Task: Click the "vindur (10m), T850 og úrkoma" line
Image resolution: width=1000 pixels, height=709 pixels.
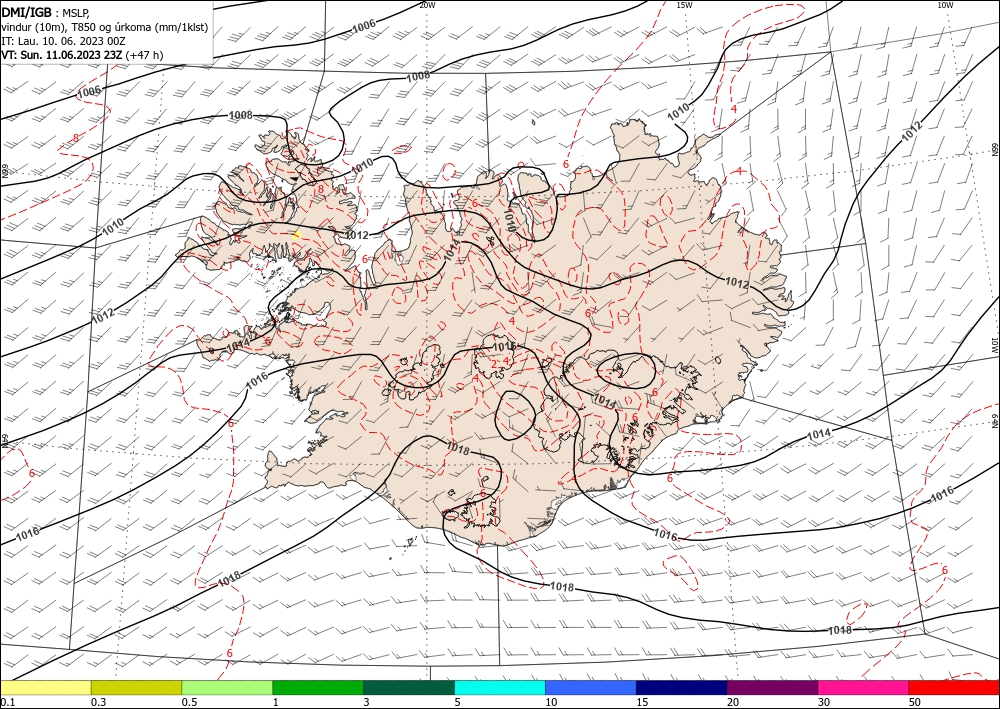Action: 105,27
